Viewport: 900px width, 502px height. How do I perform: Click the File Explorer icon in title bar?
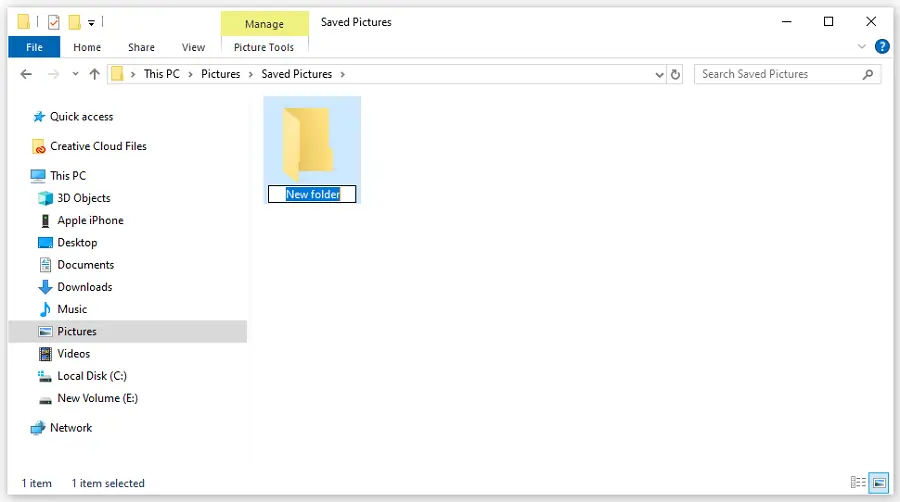24,22
